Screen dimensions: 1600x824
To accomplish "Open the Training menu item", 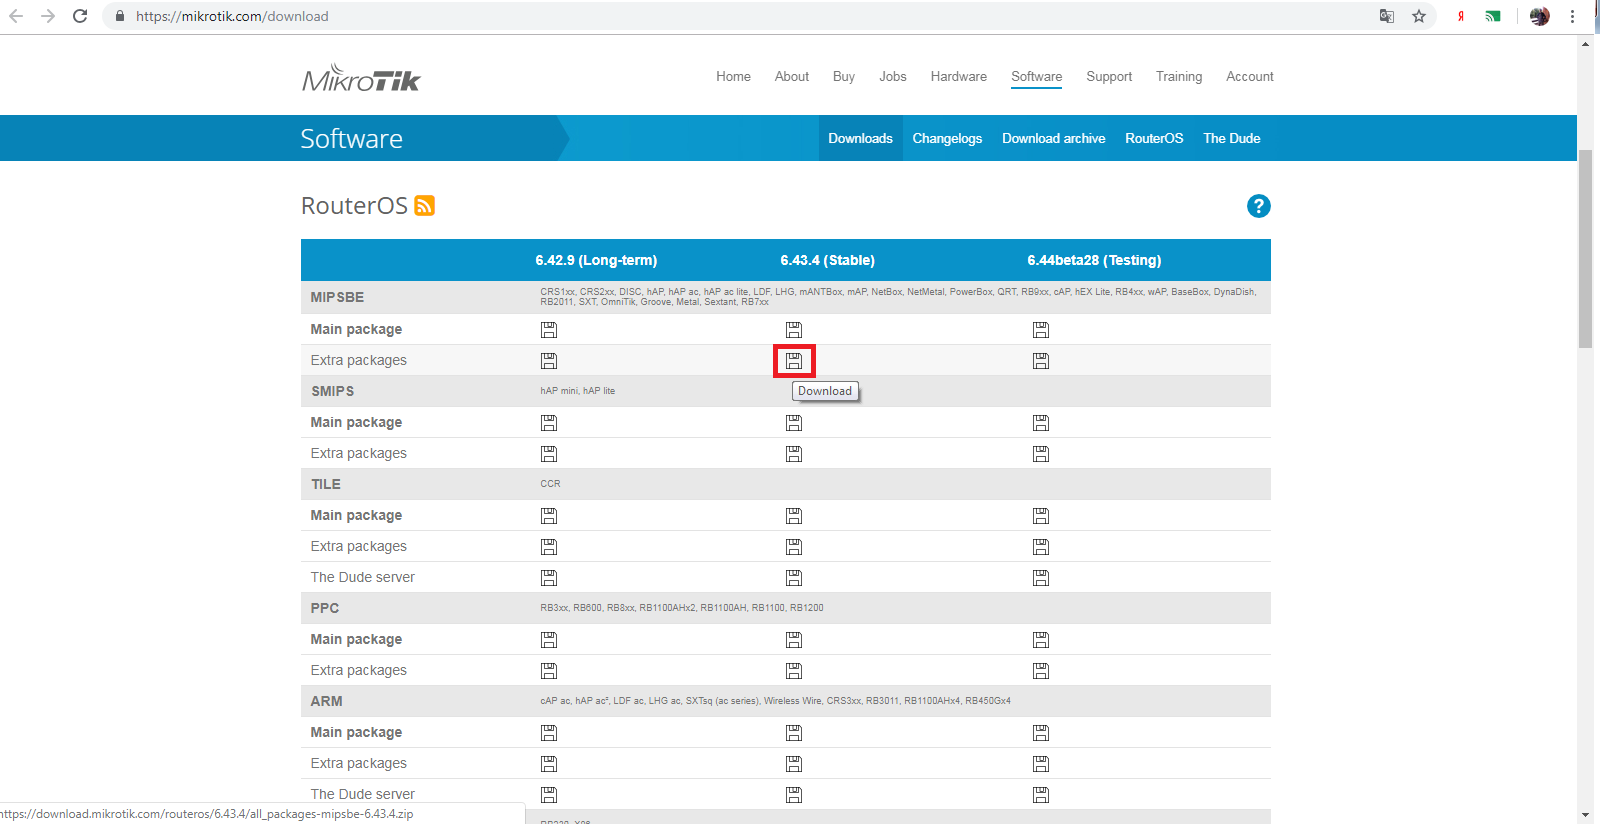I will [x=1179, y=76].
